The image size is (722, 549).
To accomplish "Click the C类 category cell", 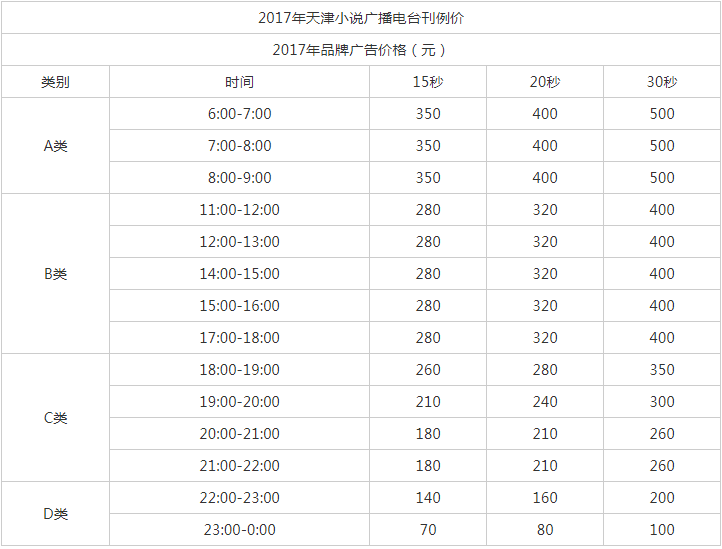I will click(55, 418).
